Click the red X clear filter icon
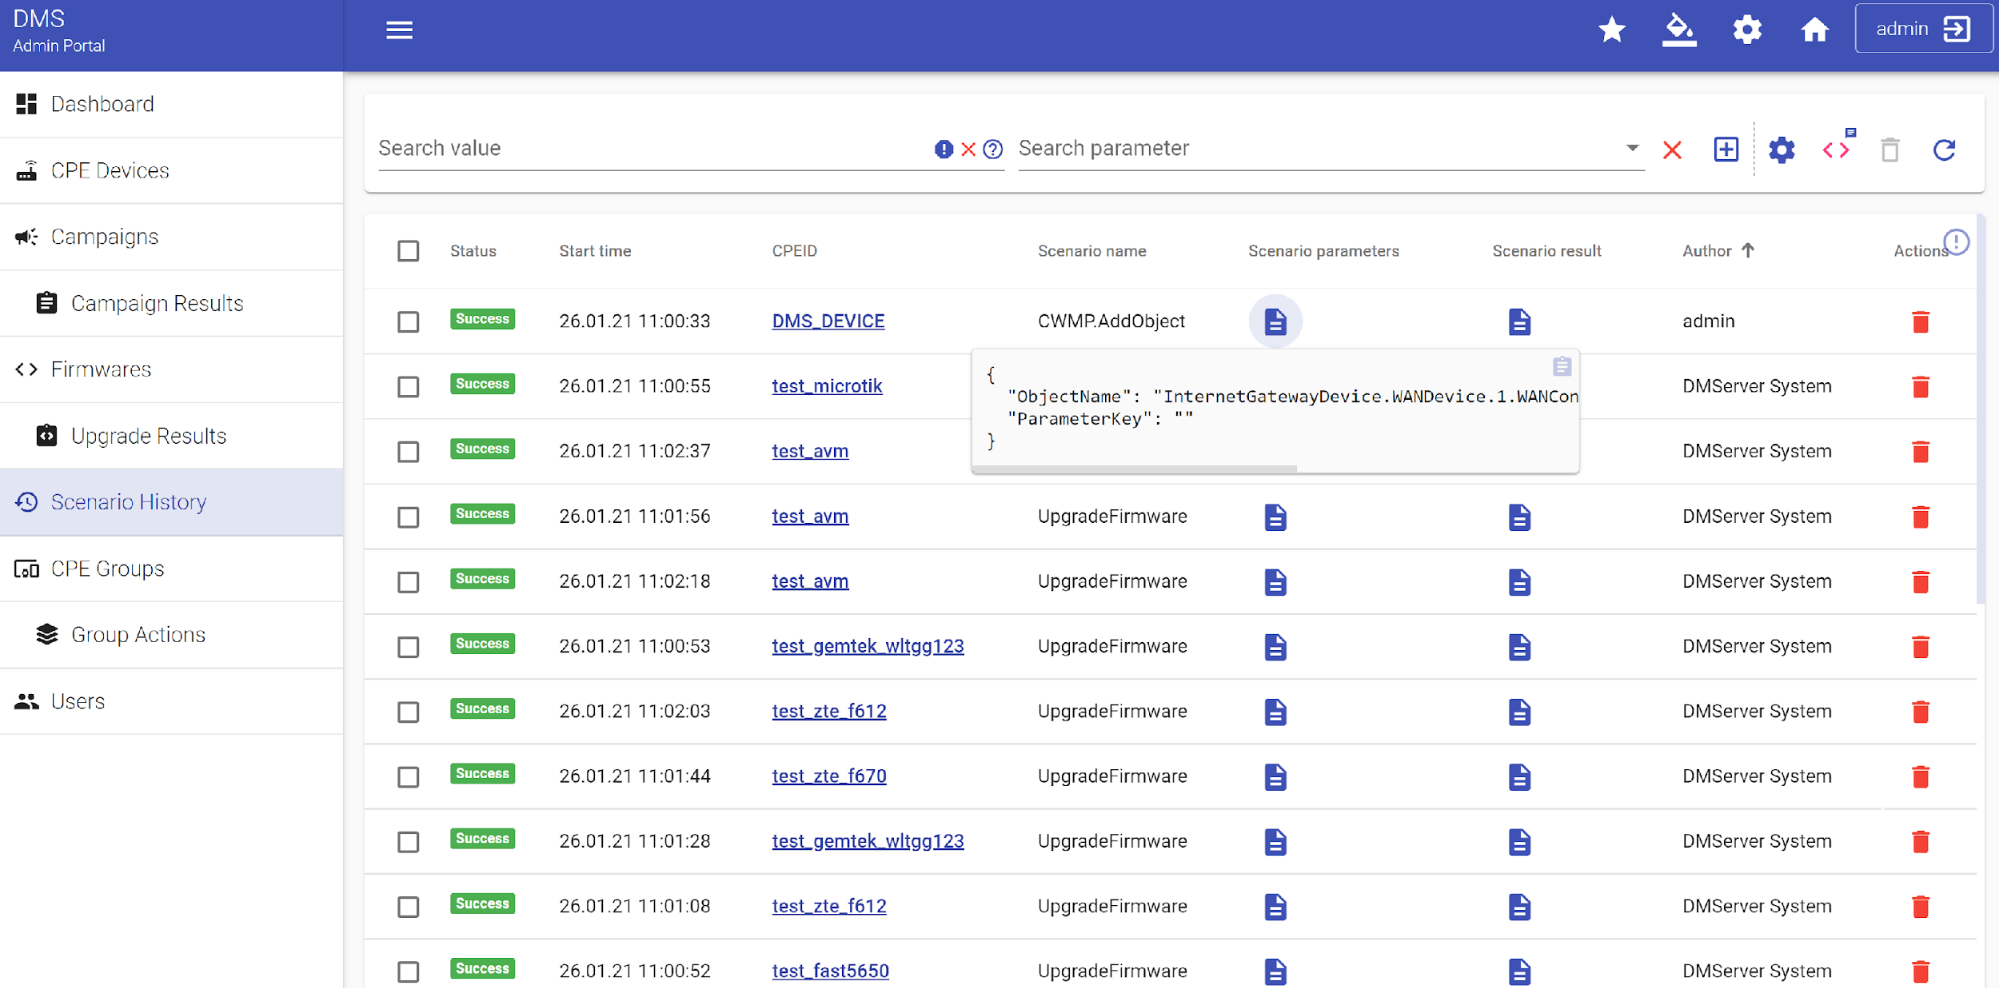1999x989 pixels. click(x=1671, y=150)
